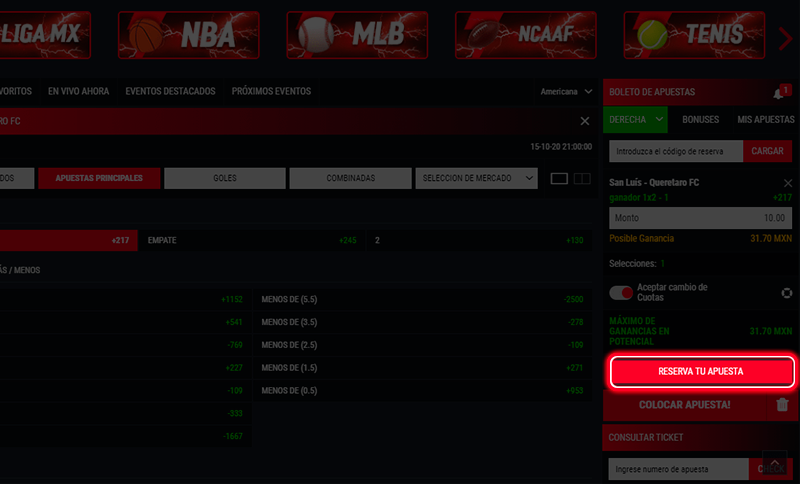Expand the DERECHA bet type dropdown
The image size is (800, 484).
pos(635,119)
